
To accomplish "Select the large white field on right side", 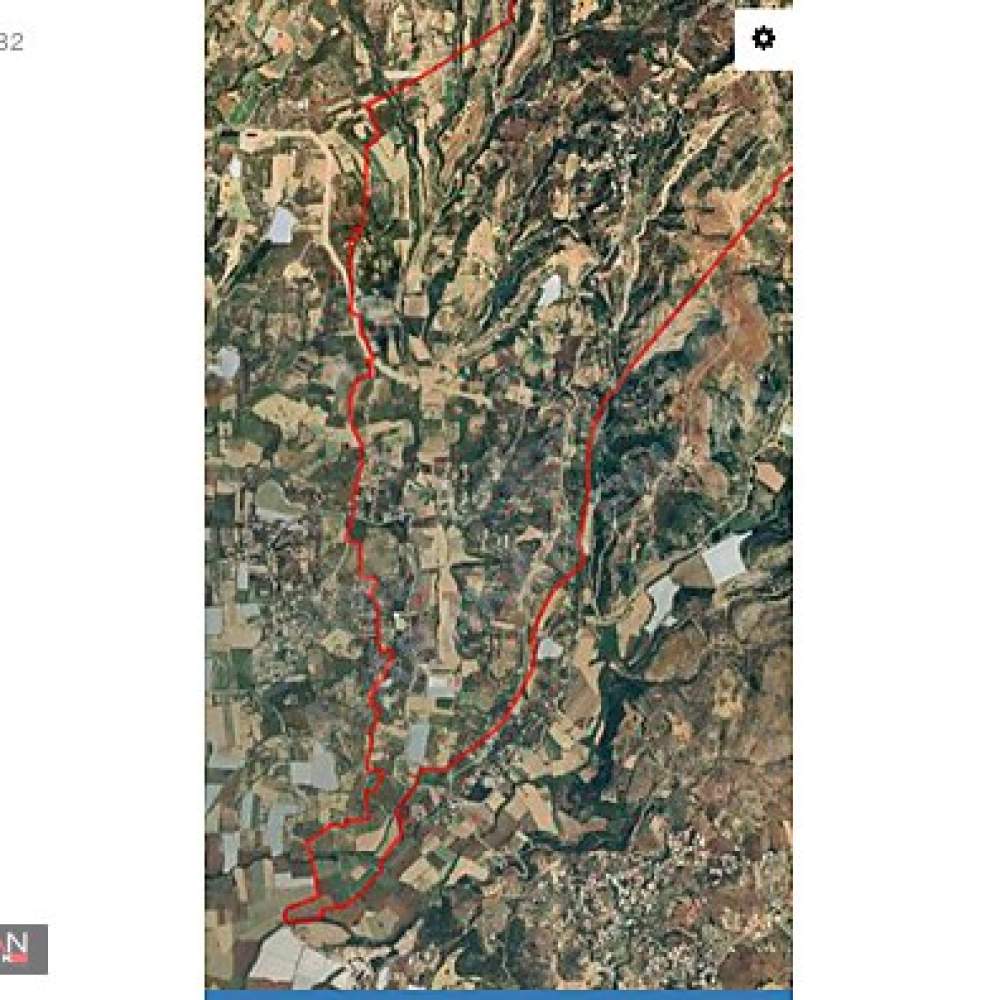I will (725, 557).
